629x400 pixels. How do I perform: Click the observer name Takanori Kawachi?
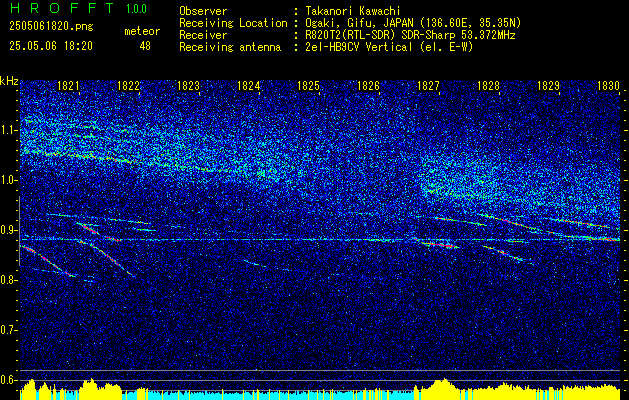tap(353, 11)
